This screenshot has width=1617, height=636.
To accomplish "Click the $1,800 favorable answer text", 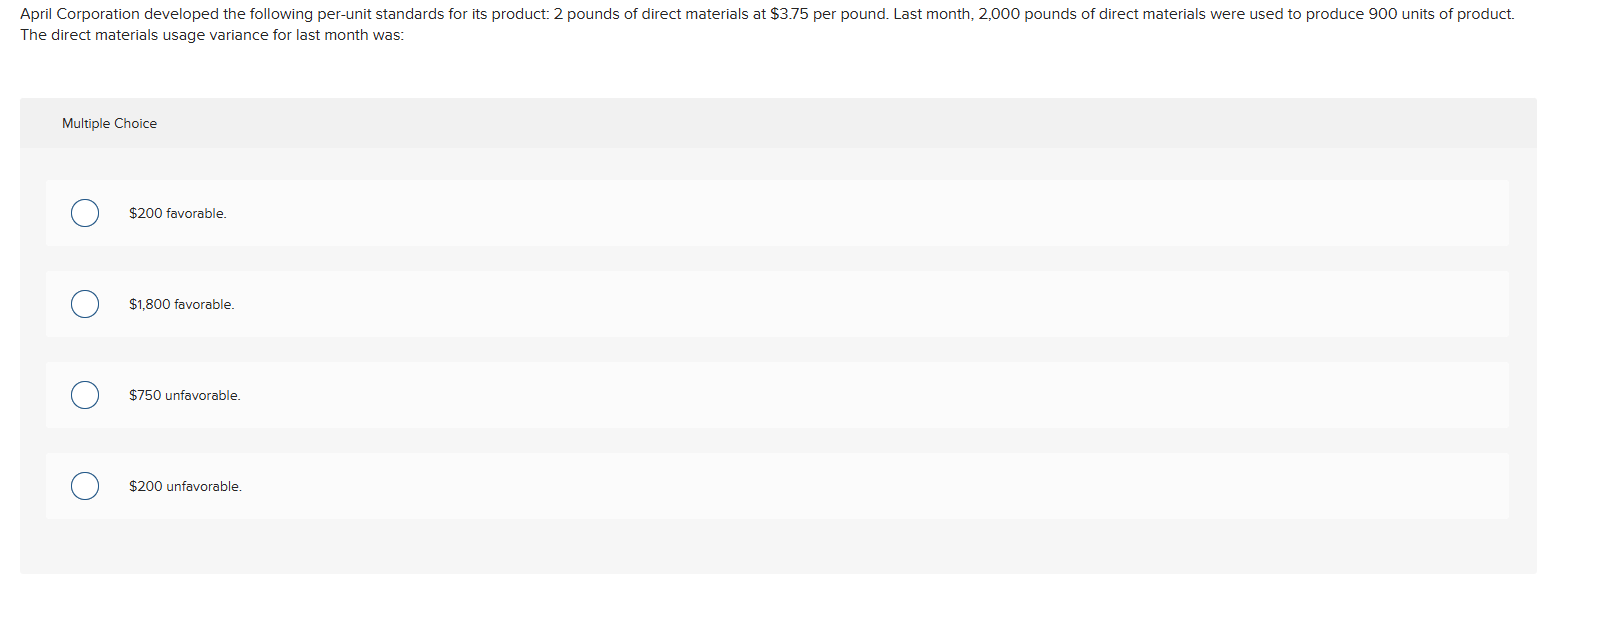I will (x=181, y=304).
